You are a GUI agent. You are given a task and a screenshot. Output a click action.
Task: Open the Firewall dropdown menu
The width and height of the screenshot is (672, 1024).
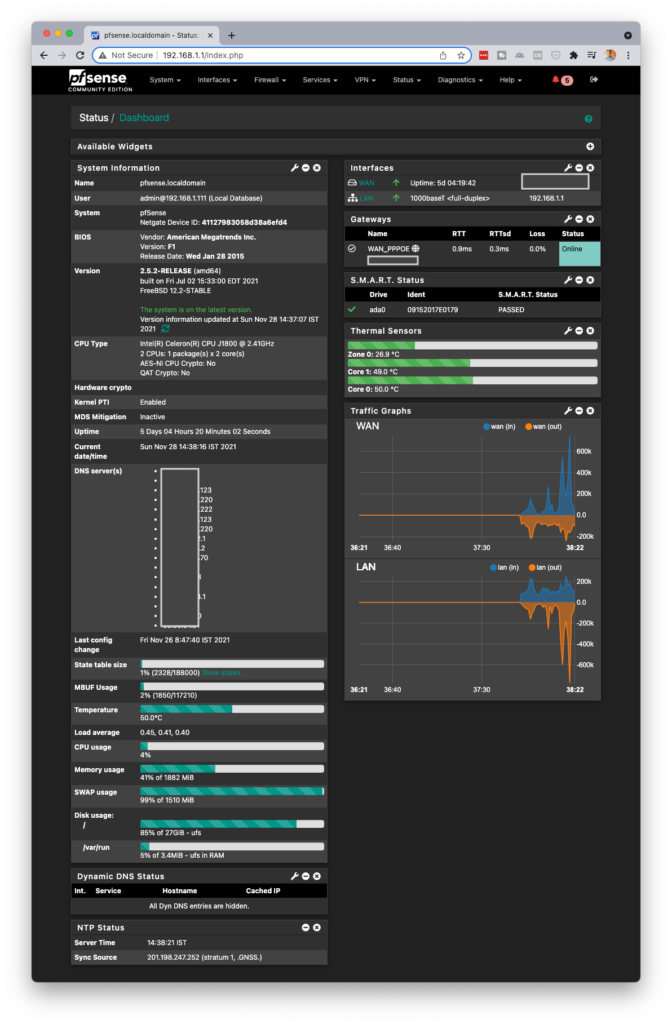pos(270,80)
